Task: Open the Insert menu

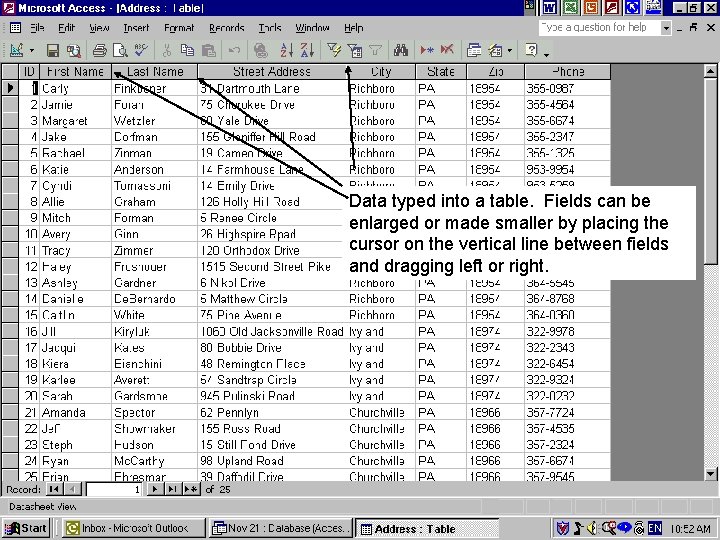Action: [136, 28]
